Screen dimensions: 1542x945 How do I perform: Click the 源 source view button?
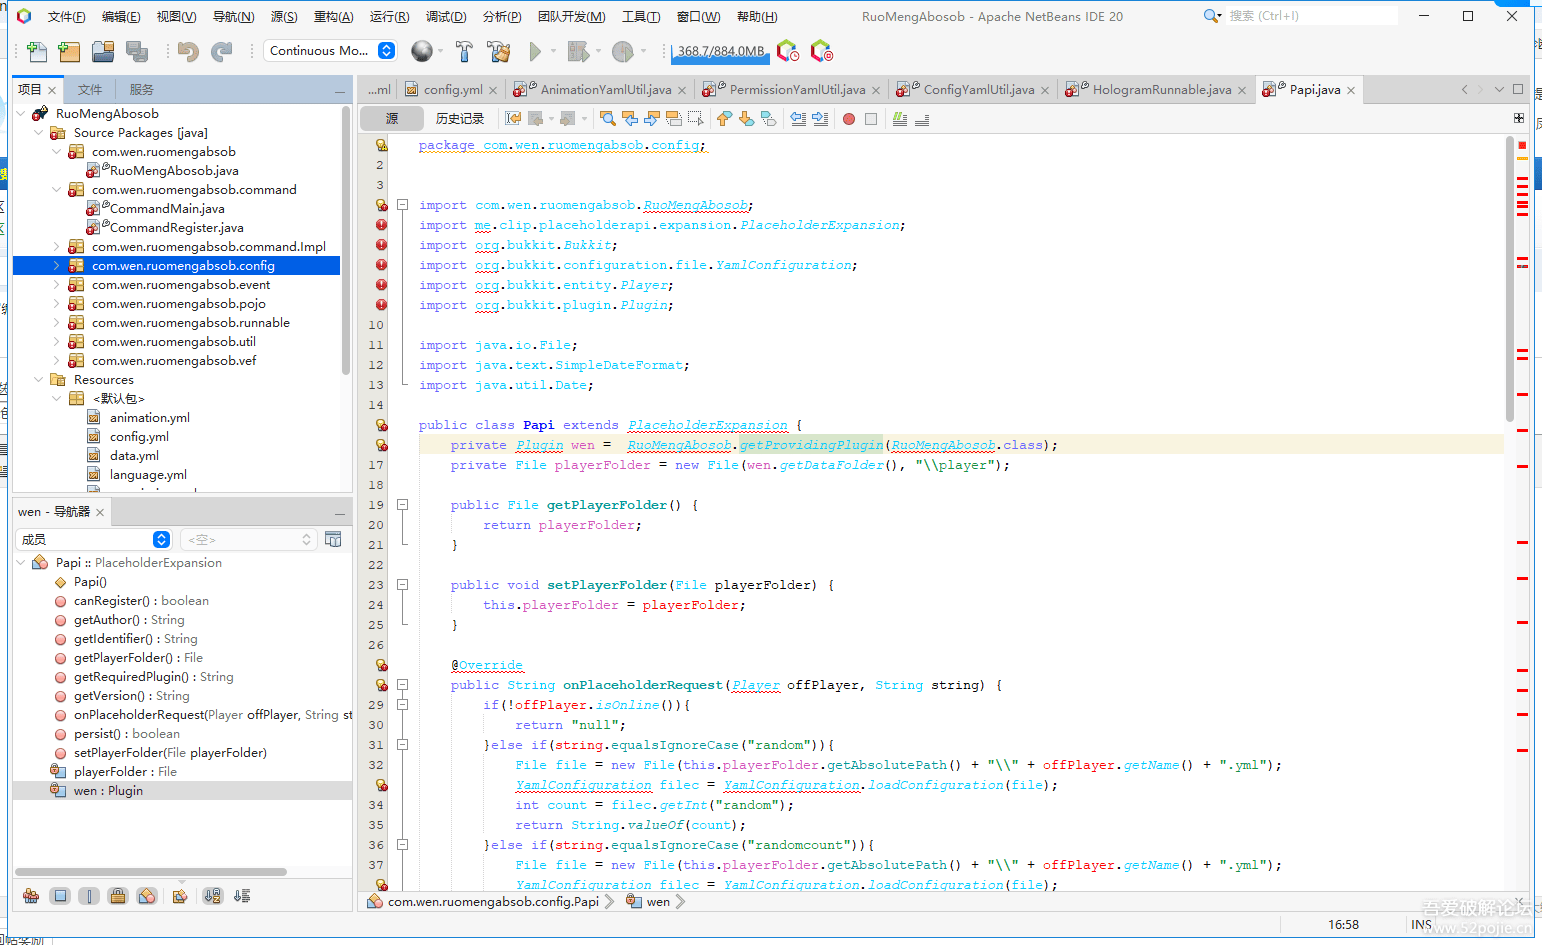tap(391, 119)
